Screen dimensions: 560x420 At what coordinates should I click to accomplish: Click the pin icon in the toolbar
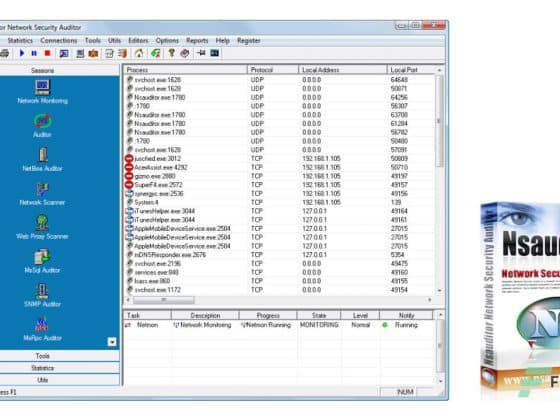(201, 53)
